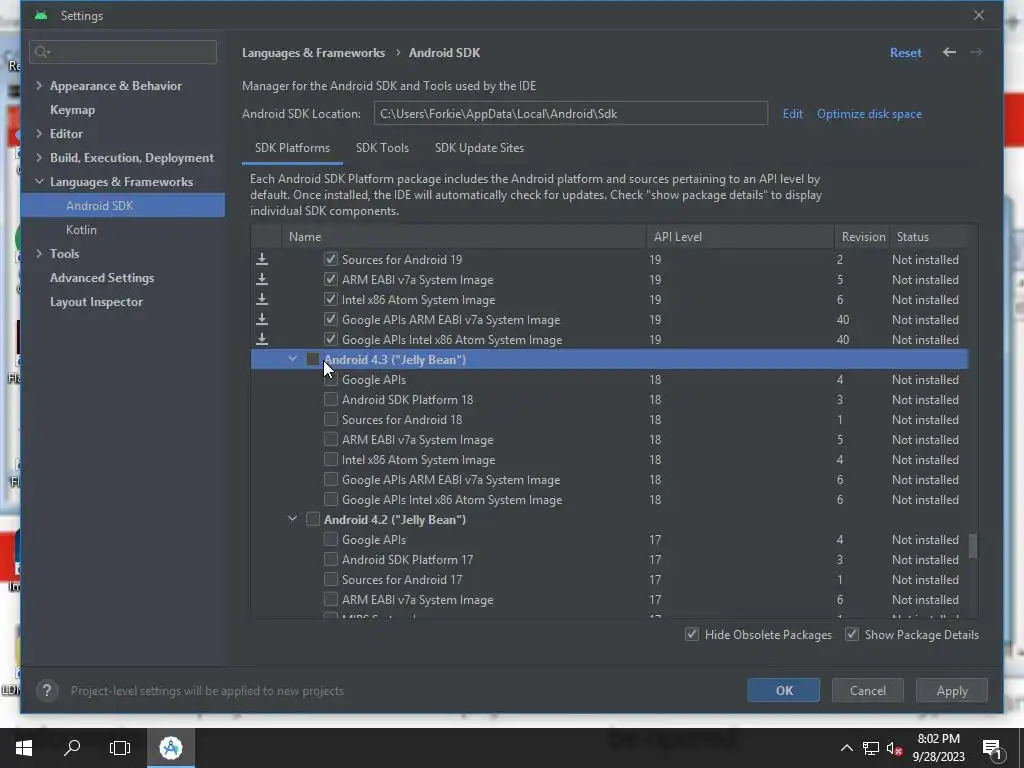The height and width of the screenshot is (768, 1024).
Task: Switch to SDK Tools tab
Action: pyautogui.click(x=382, y=148)
